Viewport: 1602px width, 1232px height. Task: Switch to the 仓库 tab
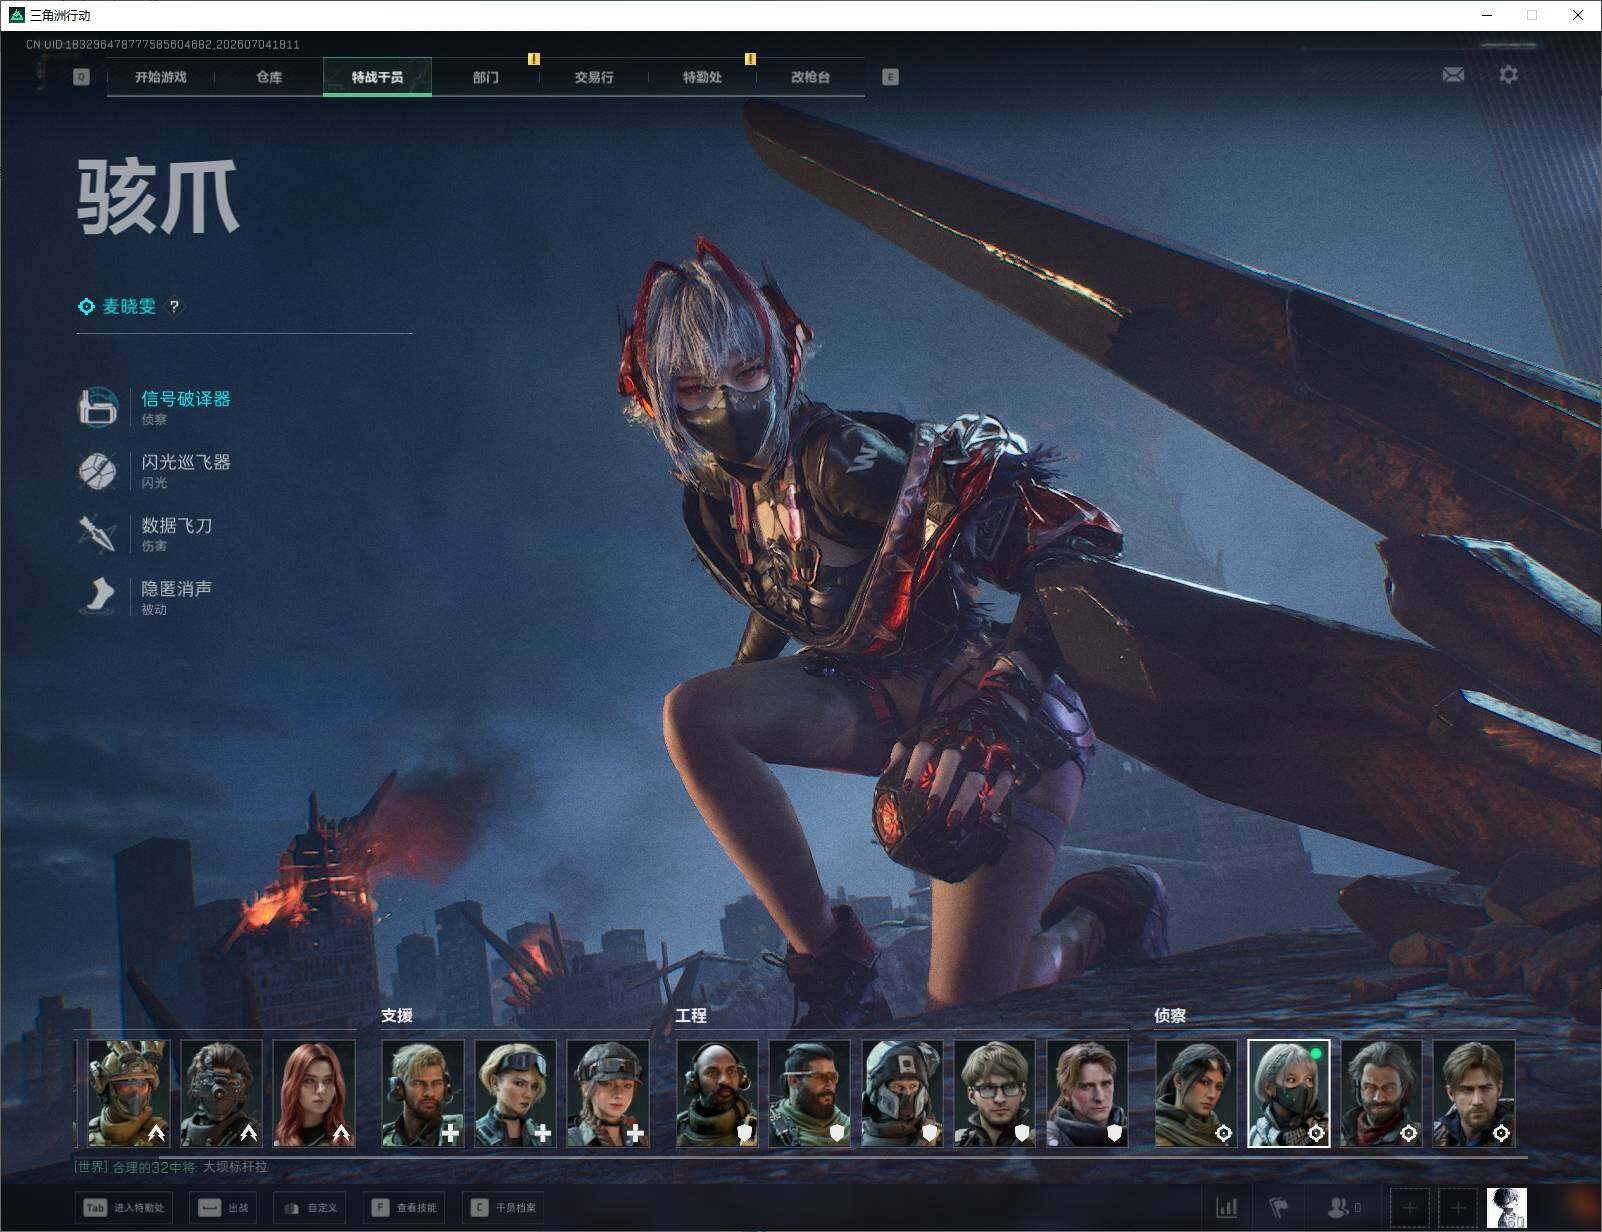click(269, 77)
